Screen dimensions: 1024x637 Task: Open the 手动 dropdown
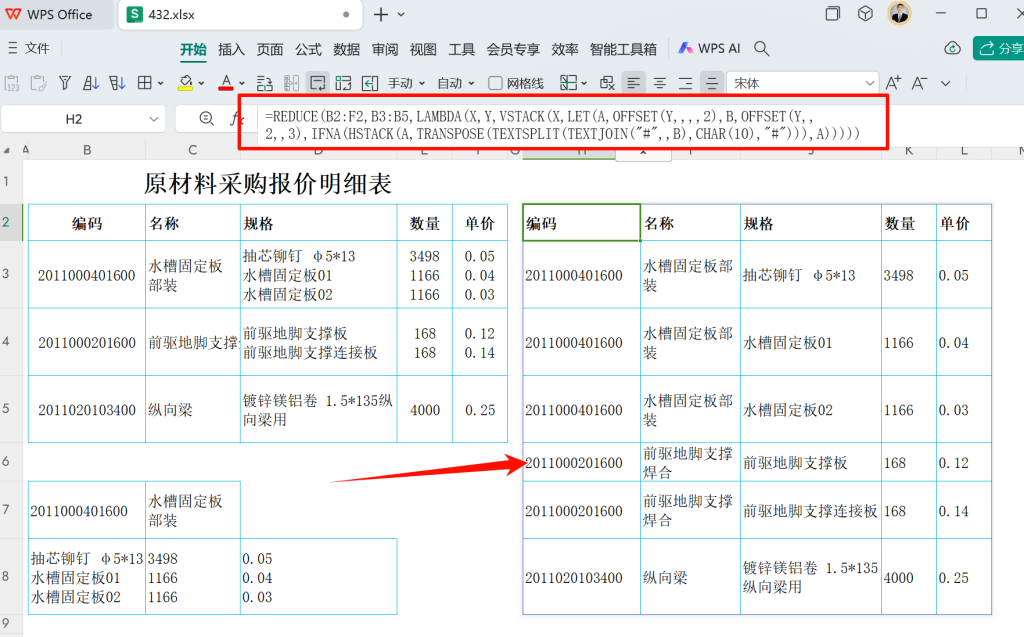pos(407,83)
